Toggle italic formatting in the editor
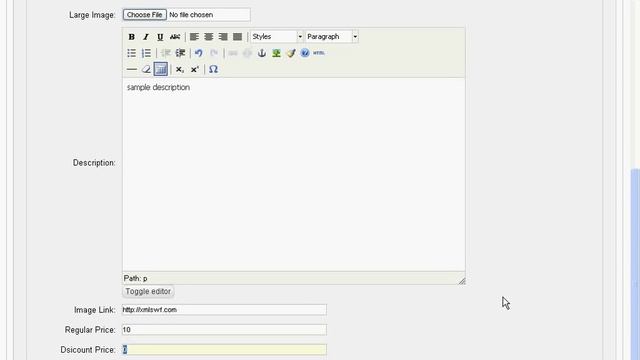 point(146,37)
